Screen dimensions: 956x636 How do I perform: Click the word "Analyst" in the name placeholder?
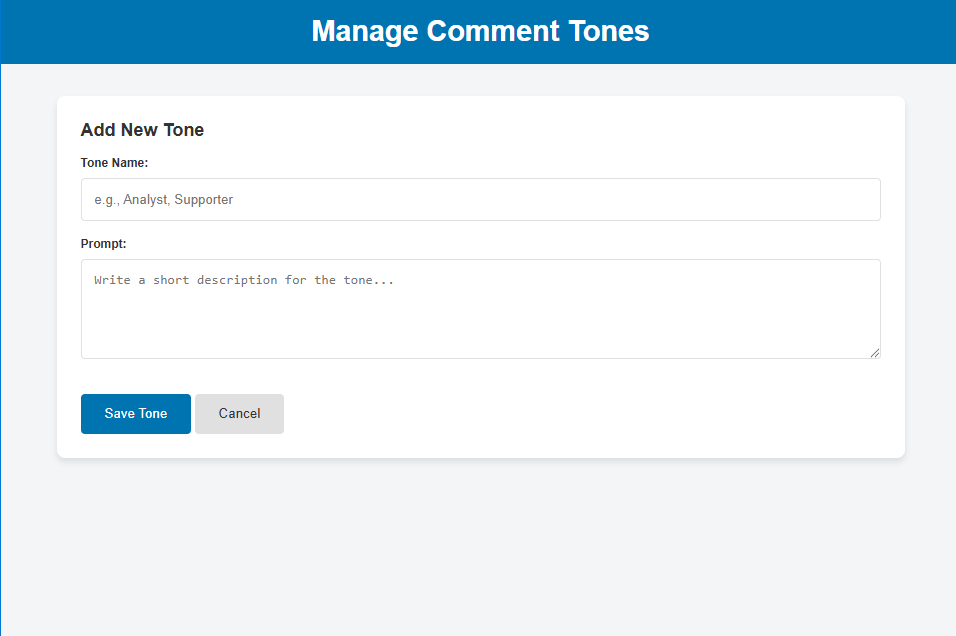pyautogui.click(x=146, y=200)
